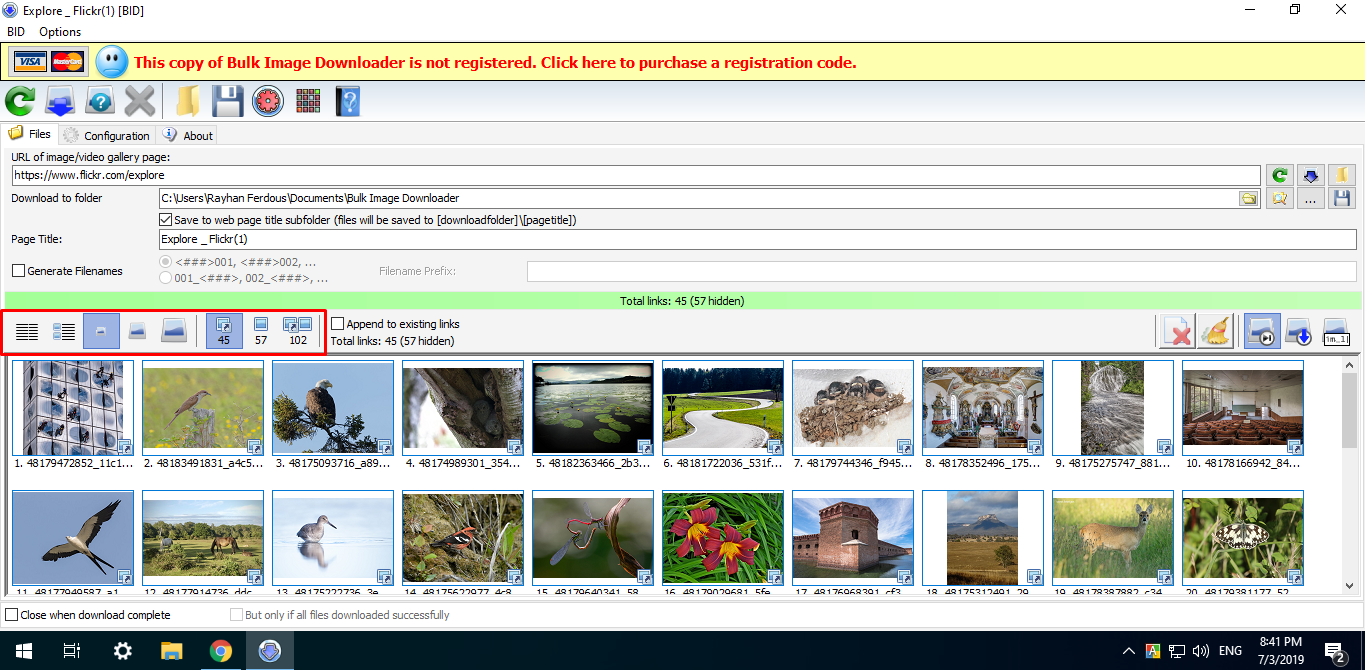Viewport: 1365px width, 670px height.
Task: Click the colored grid toolbar icon
Action: [x=307, y=101]
